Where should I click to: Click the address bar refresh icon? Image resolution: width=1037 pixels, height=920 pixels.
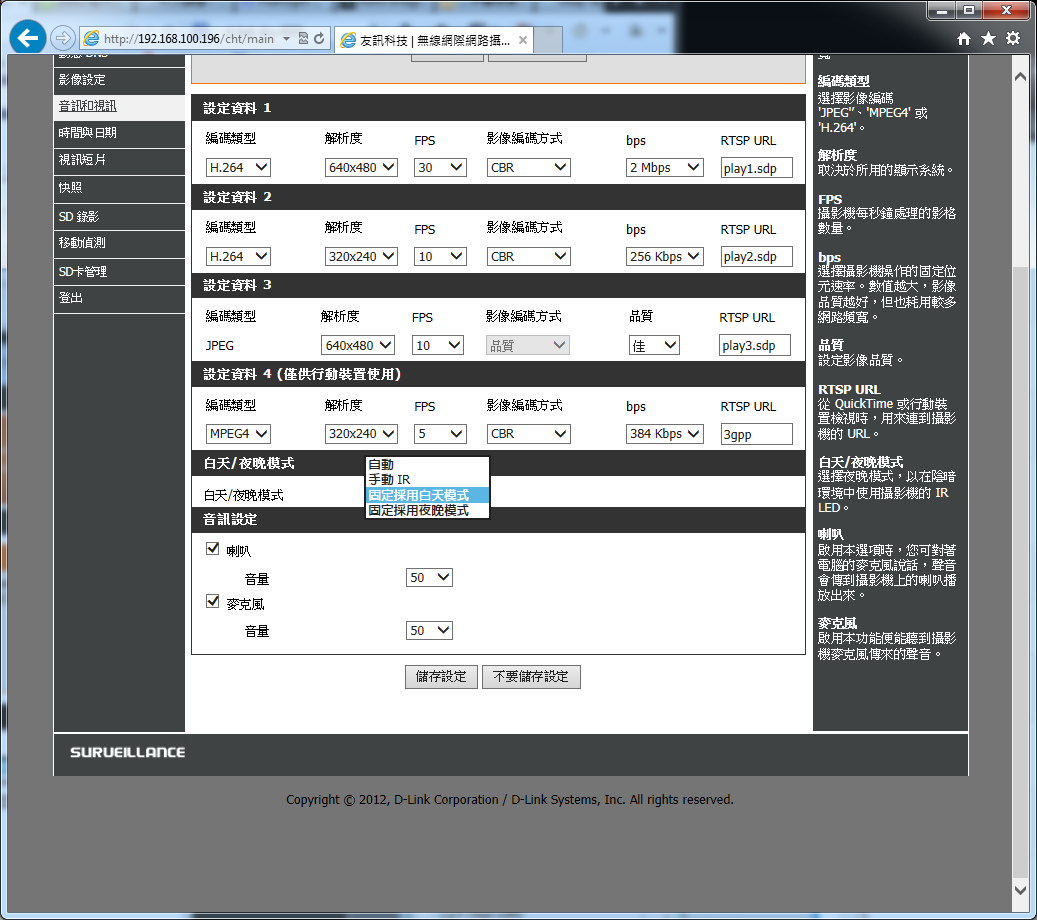[319, 39]
